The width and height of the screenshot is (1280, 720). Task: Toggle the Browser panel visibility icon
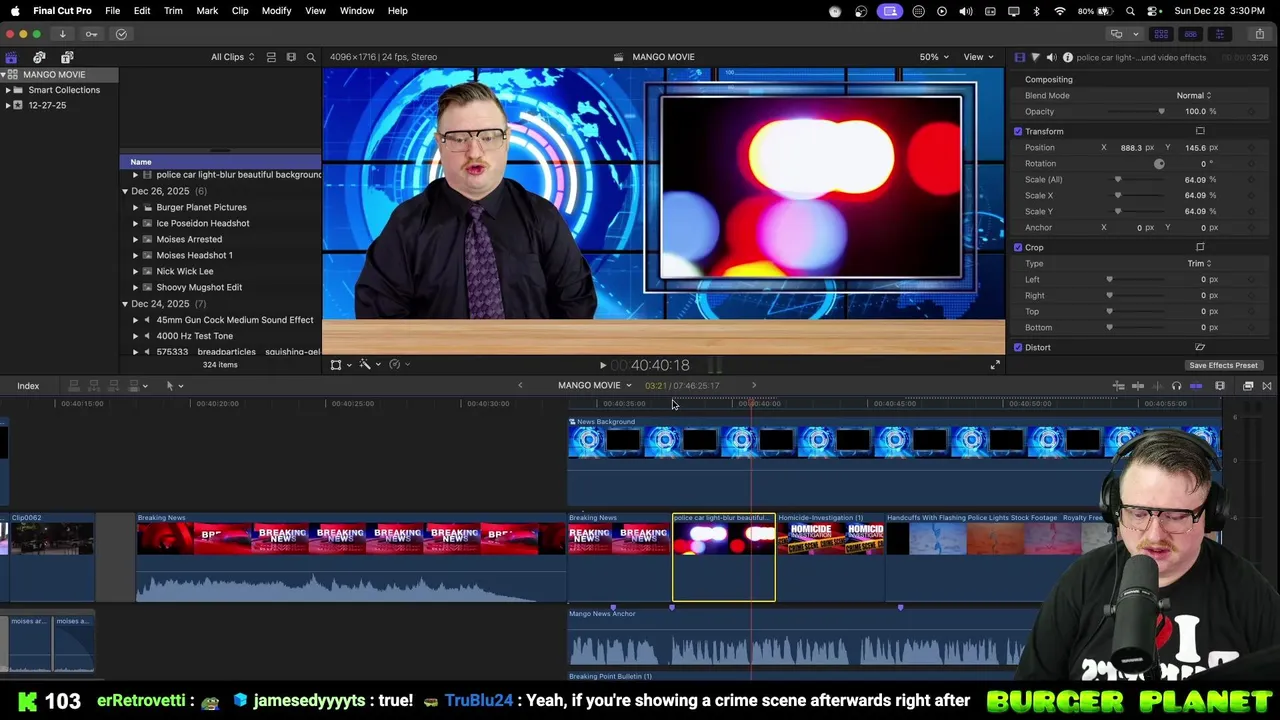point(1161,34)
